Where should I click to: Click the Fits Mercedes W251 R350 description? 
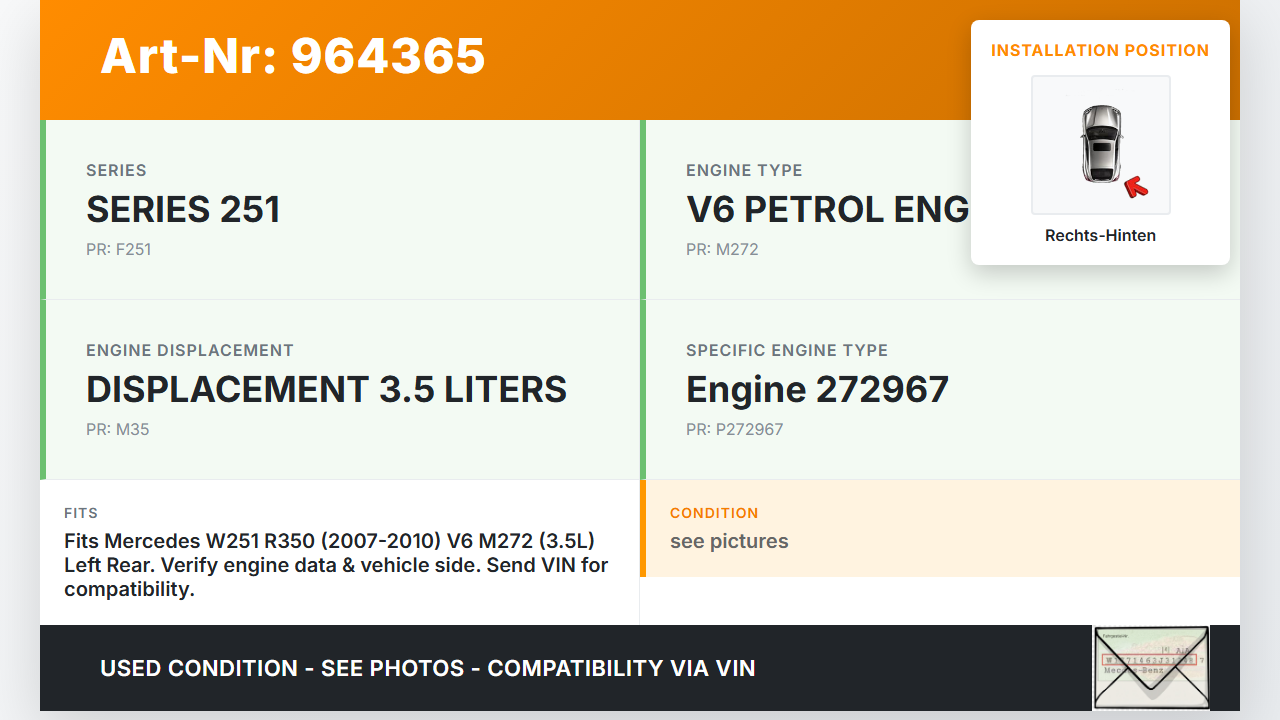click(336, 565)
